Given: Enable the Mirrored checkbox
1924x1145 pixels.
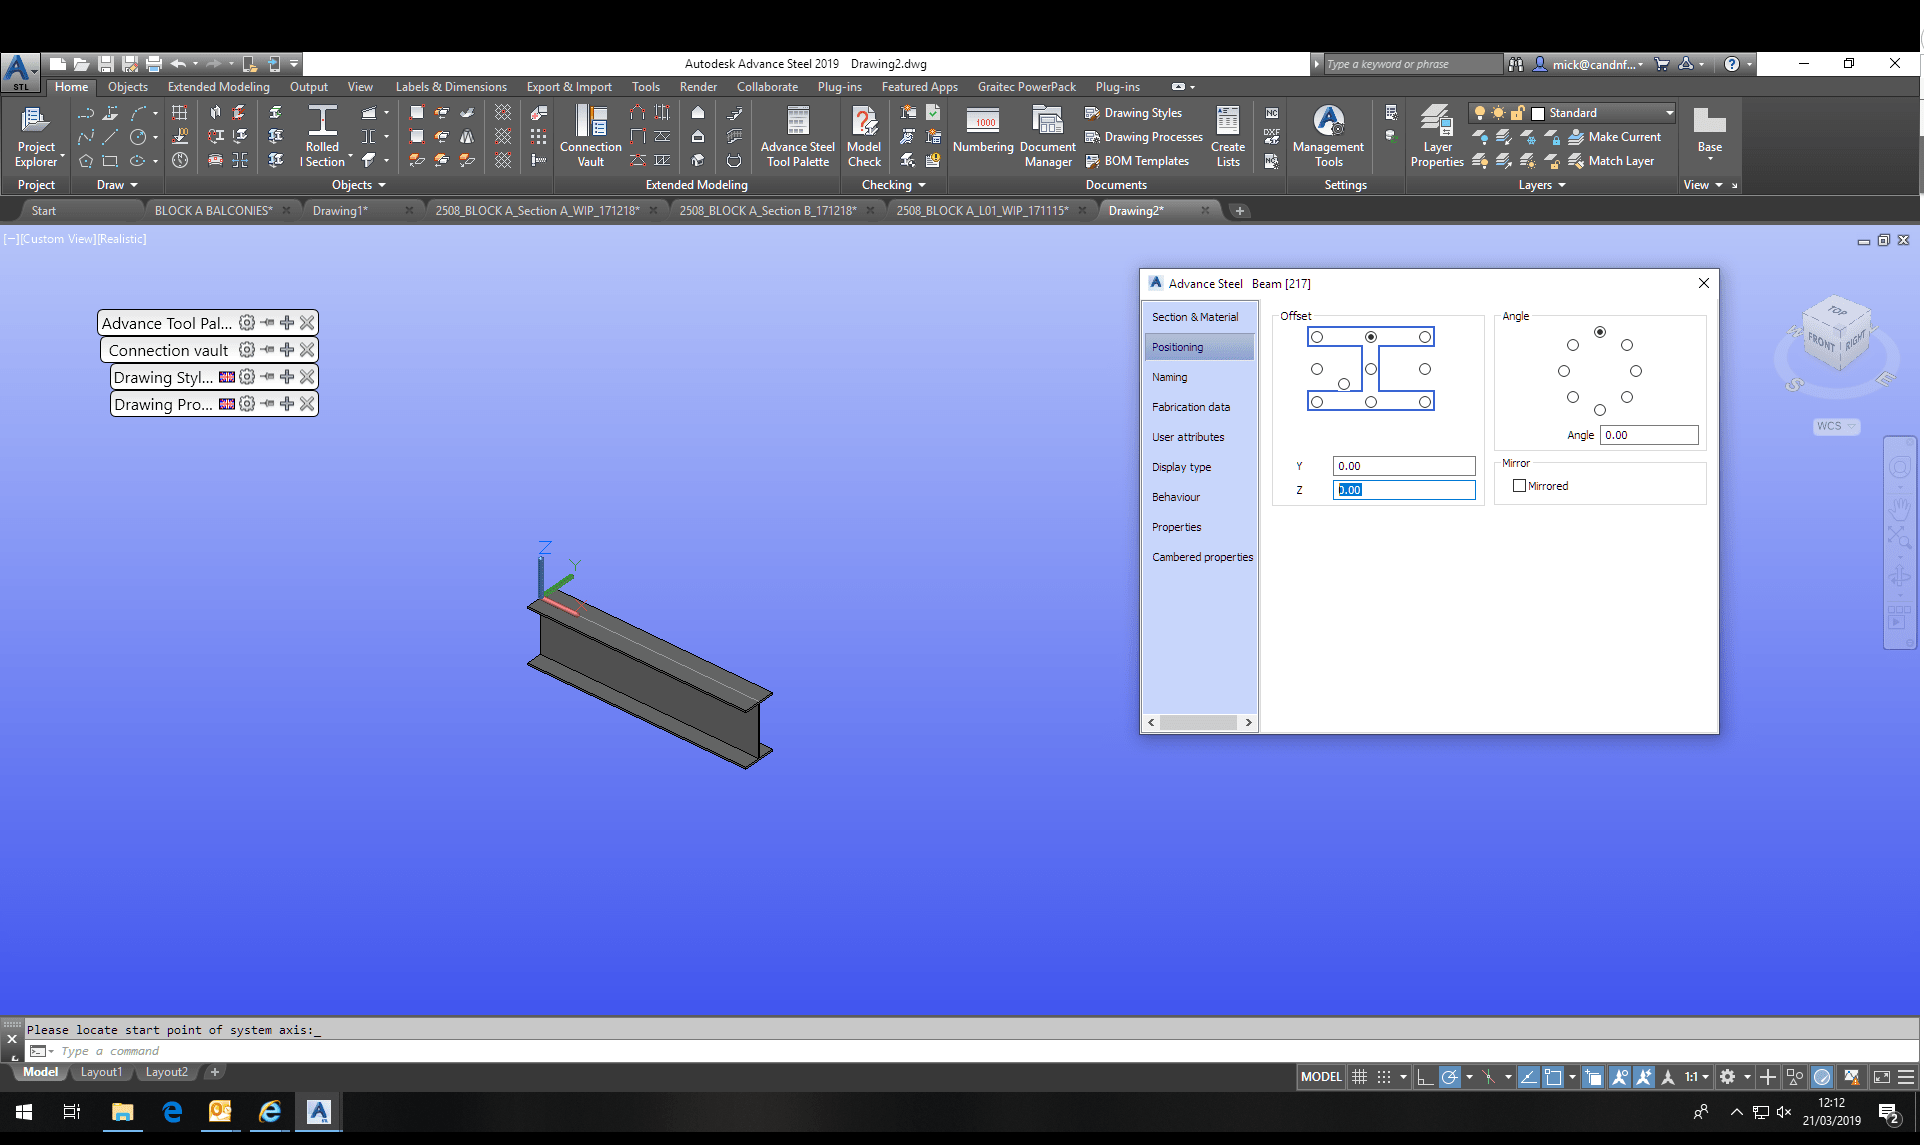Looking at the screenshot, I should point(1519,485).
